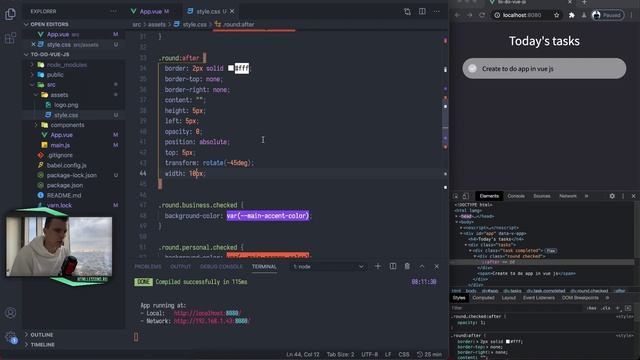Open the Event Listeners tab in DevTools
Screen dimensions: 640x360
pos(538,298)
